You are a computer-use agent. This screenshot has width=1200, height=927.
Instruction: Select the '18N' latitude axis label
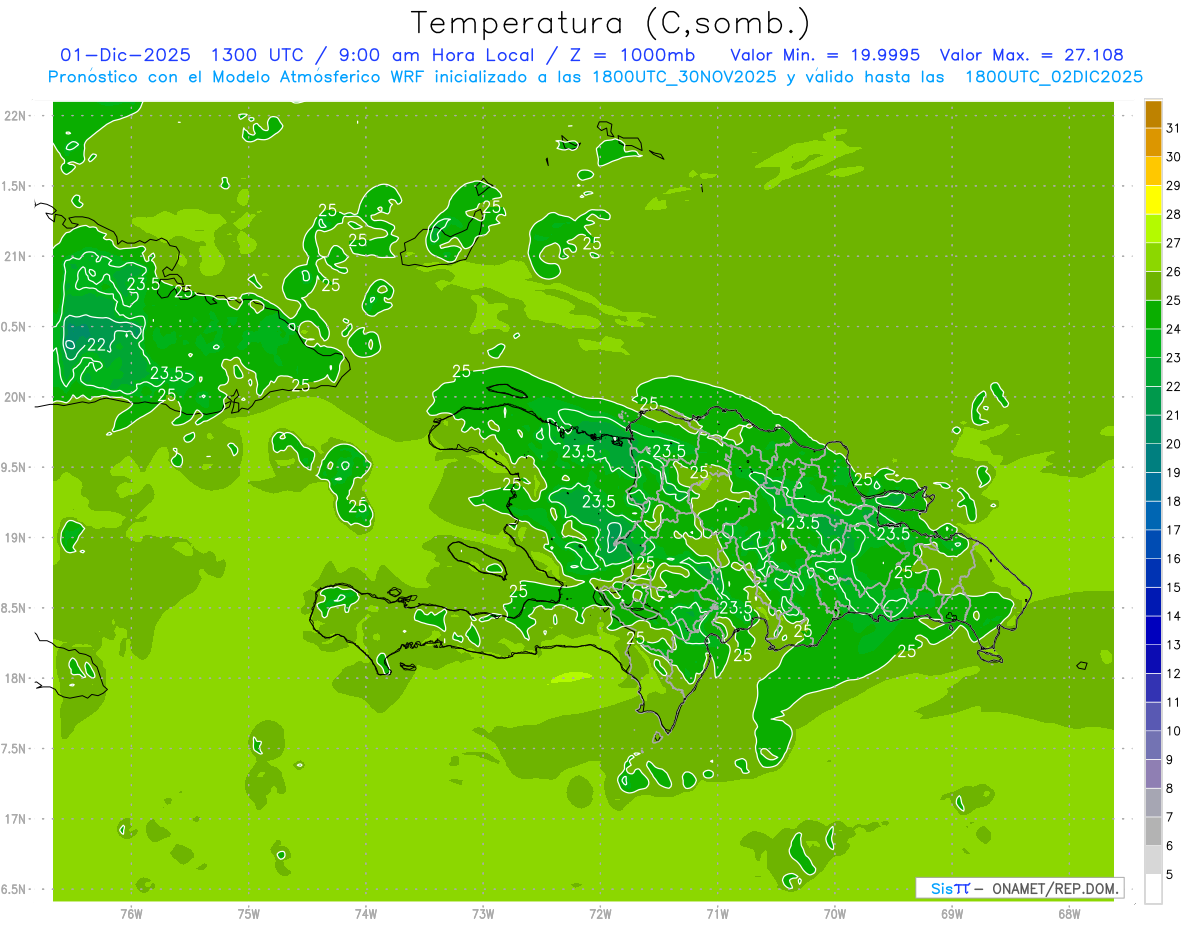click(17, 678)
